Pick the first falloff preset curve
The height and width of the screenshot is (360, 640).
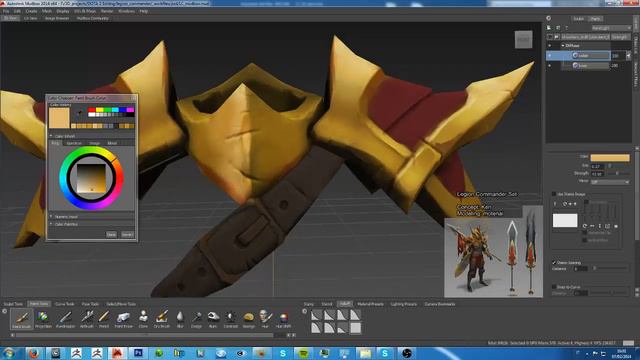click(317, 315)
